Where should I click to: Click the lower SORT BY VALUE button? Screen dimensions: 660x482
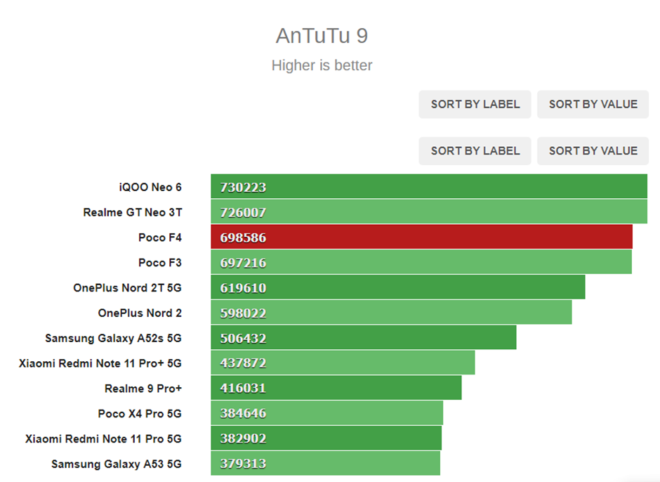tap(593, 151)
